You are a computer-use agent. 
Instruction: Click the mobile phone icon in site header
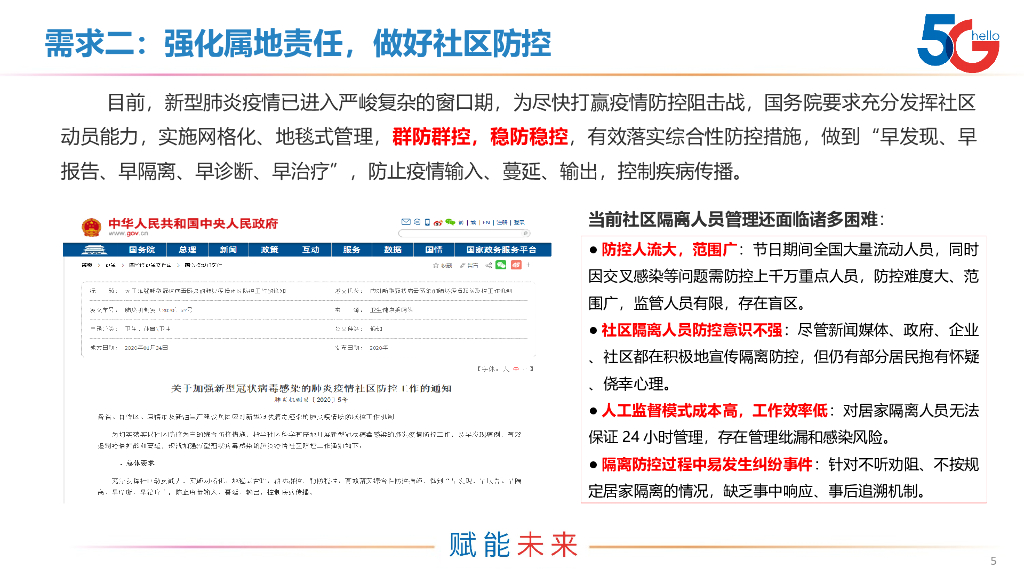point(427,222)
